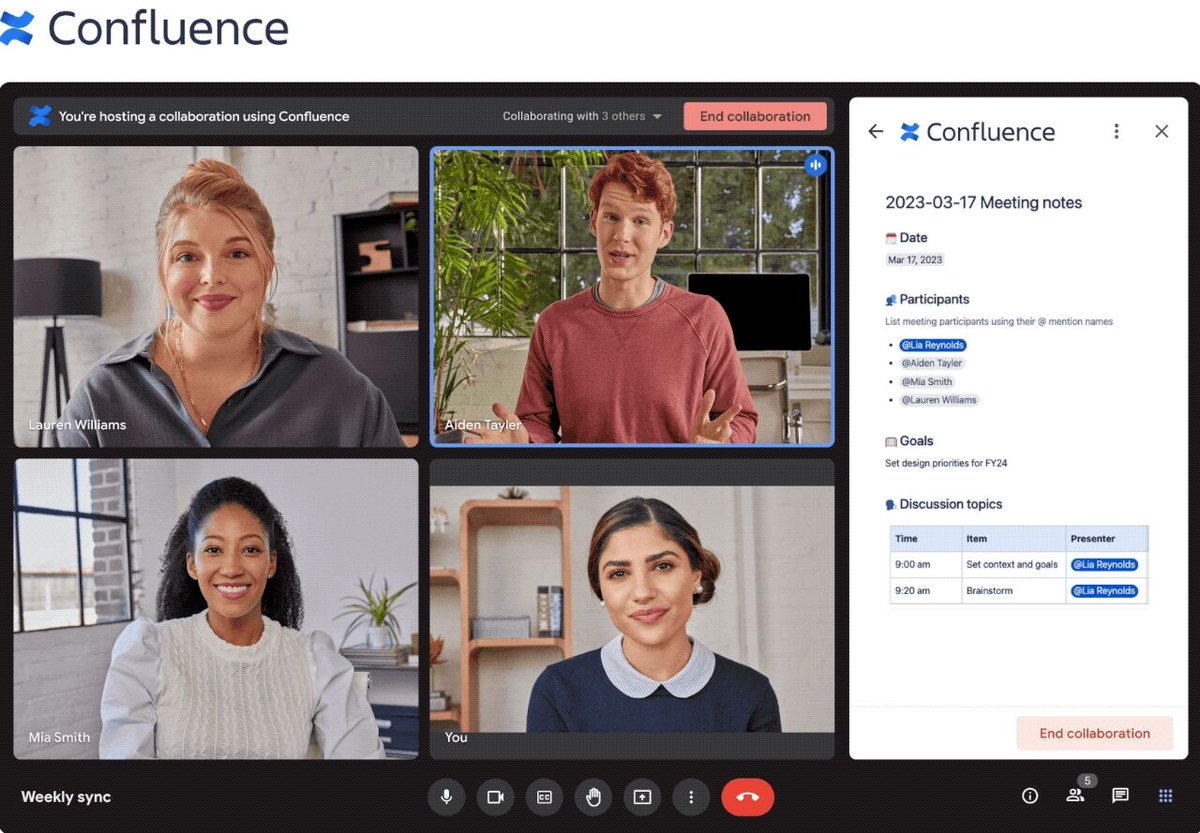1200x833 pixels.
Task: Hang up with the red leave-call button
Action: click(x=747, y=797)
